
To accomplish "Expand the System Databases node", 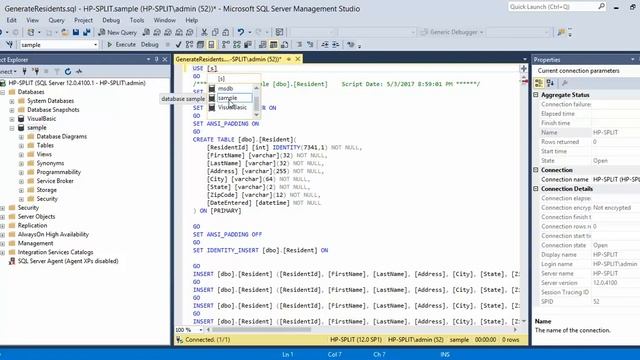I will click(12, 101).
